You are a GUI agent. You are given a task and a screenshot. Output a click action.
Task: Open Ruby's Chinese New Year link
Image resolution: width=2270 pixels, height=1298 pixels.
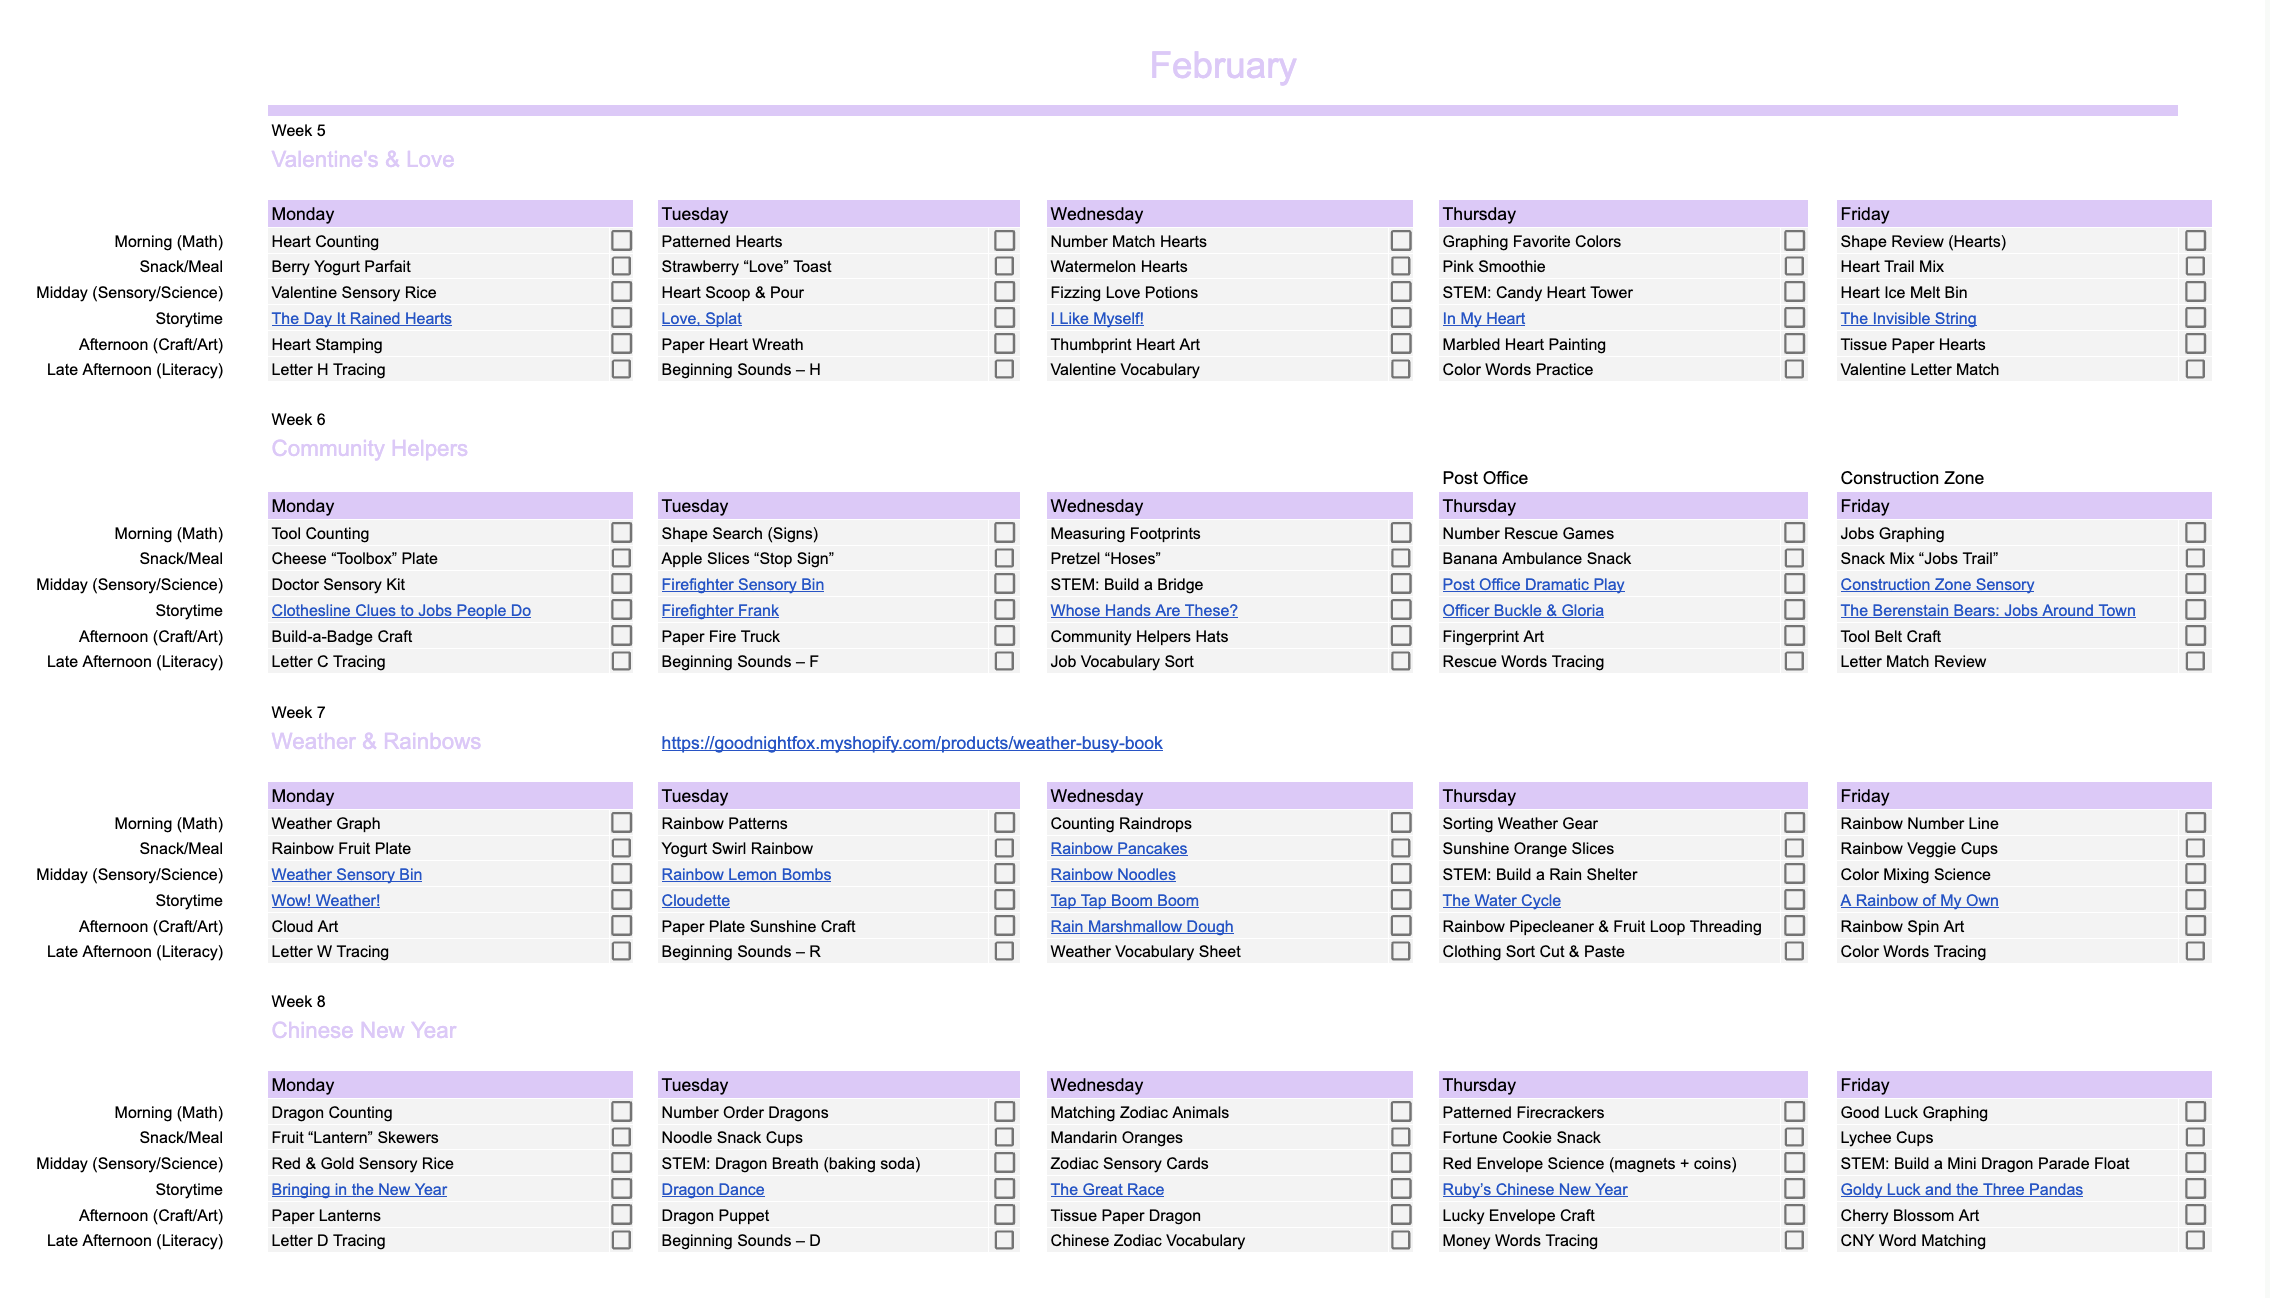[1534, 1189]
